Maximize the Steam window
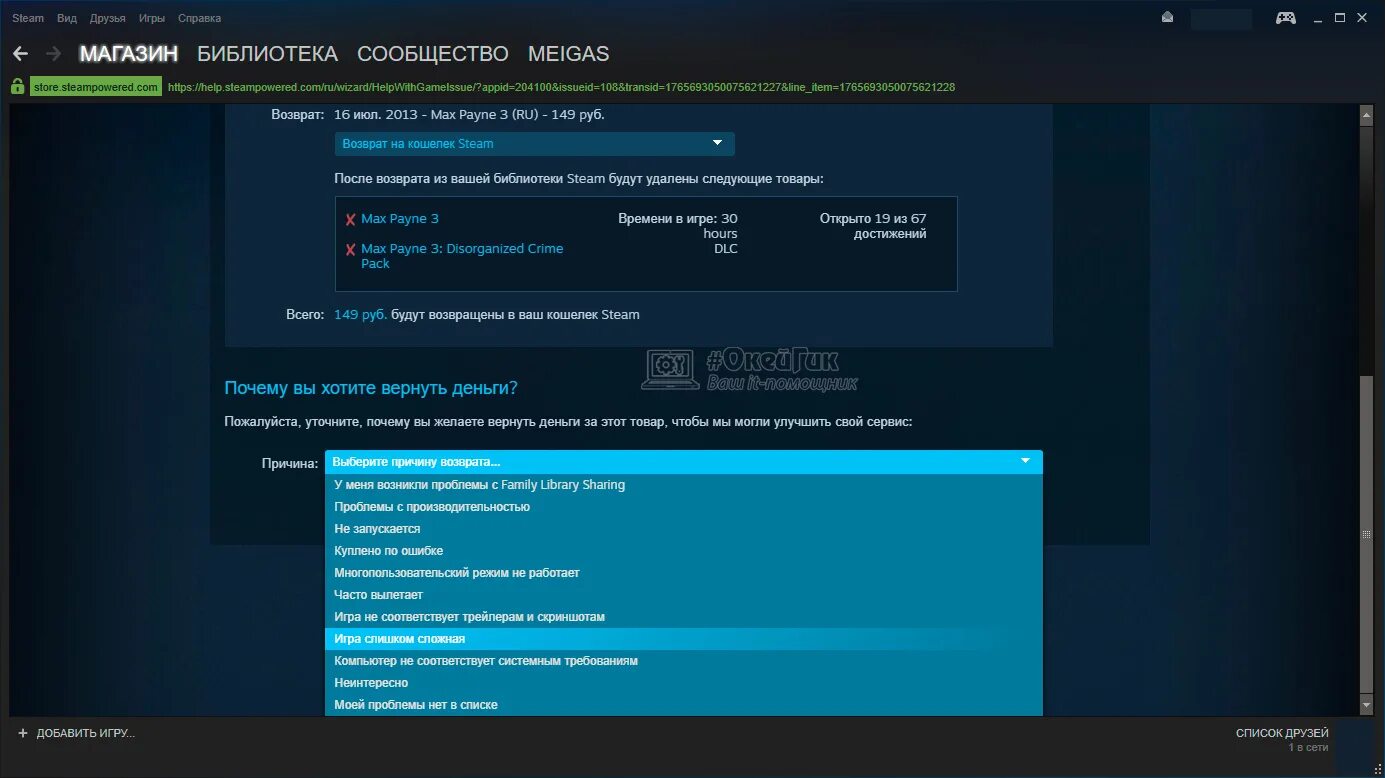Image resolution: width=1385 pixels, height=778 pixels. [1341, 18]
